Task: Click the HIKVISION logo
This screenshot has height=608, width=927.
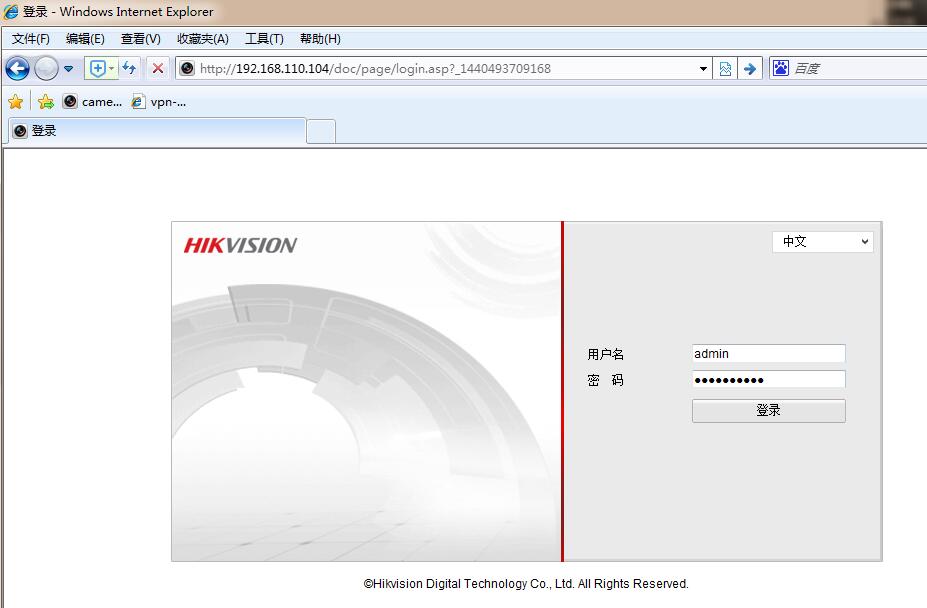Action: coord(240,245)
